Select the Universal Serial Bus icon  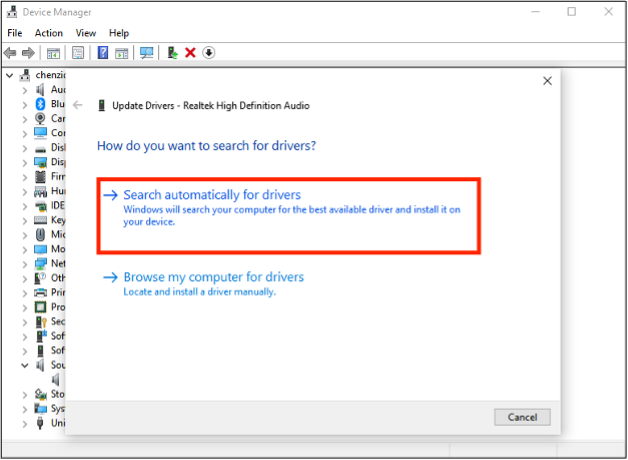40,423
